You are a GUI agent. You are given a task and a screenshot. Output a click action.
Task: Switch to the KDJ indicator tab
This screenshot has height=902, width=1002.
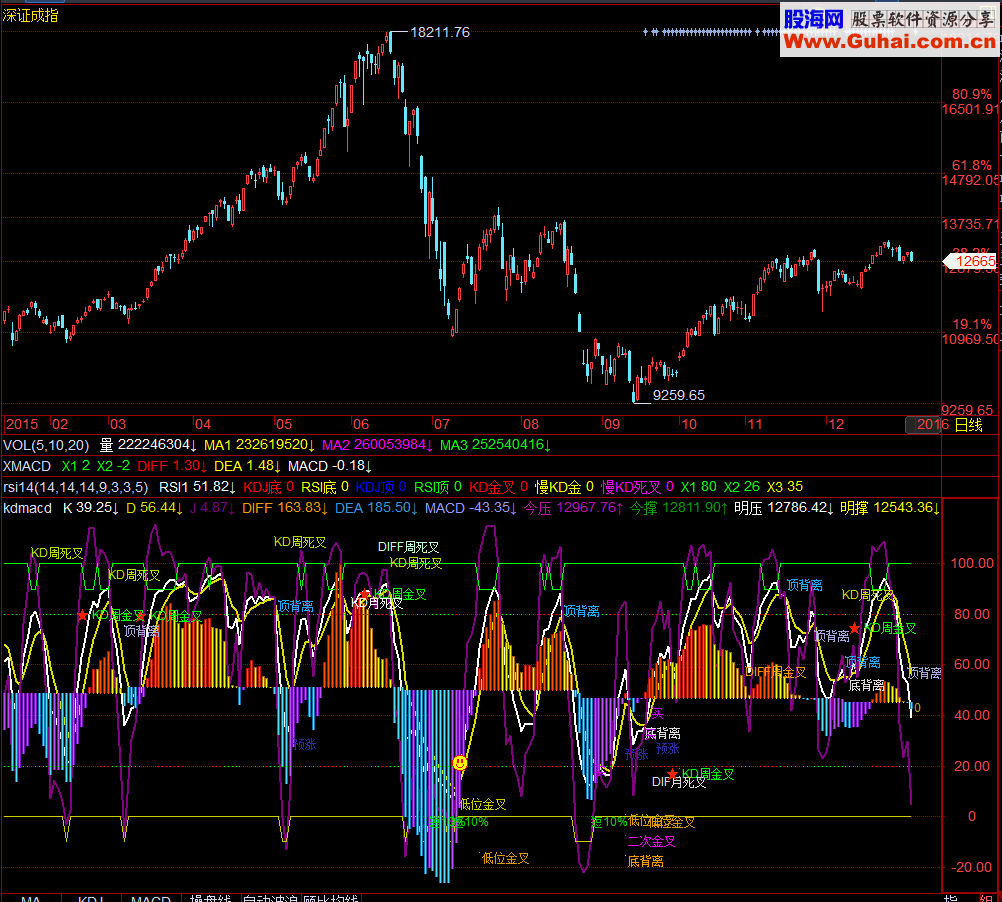click(91, 898)
